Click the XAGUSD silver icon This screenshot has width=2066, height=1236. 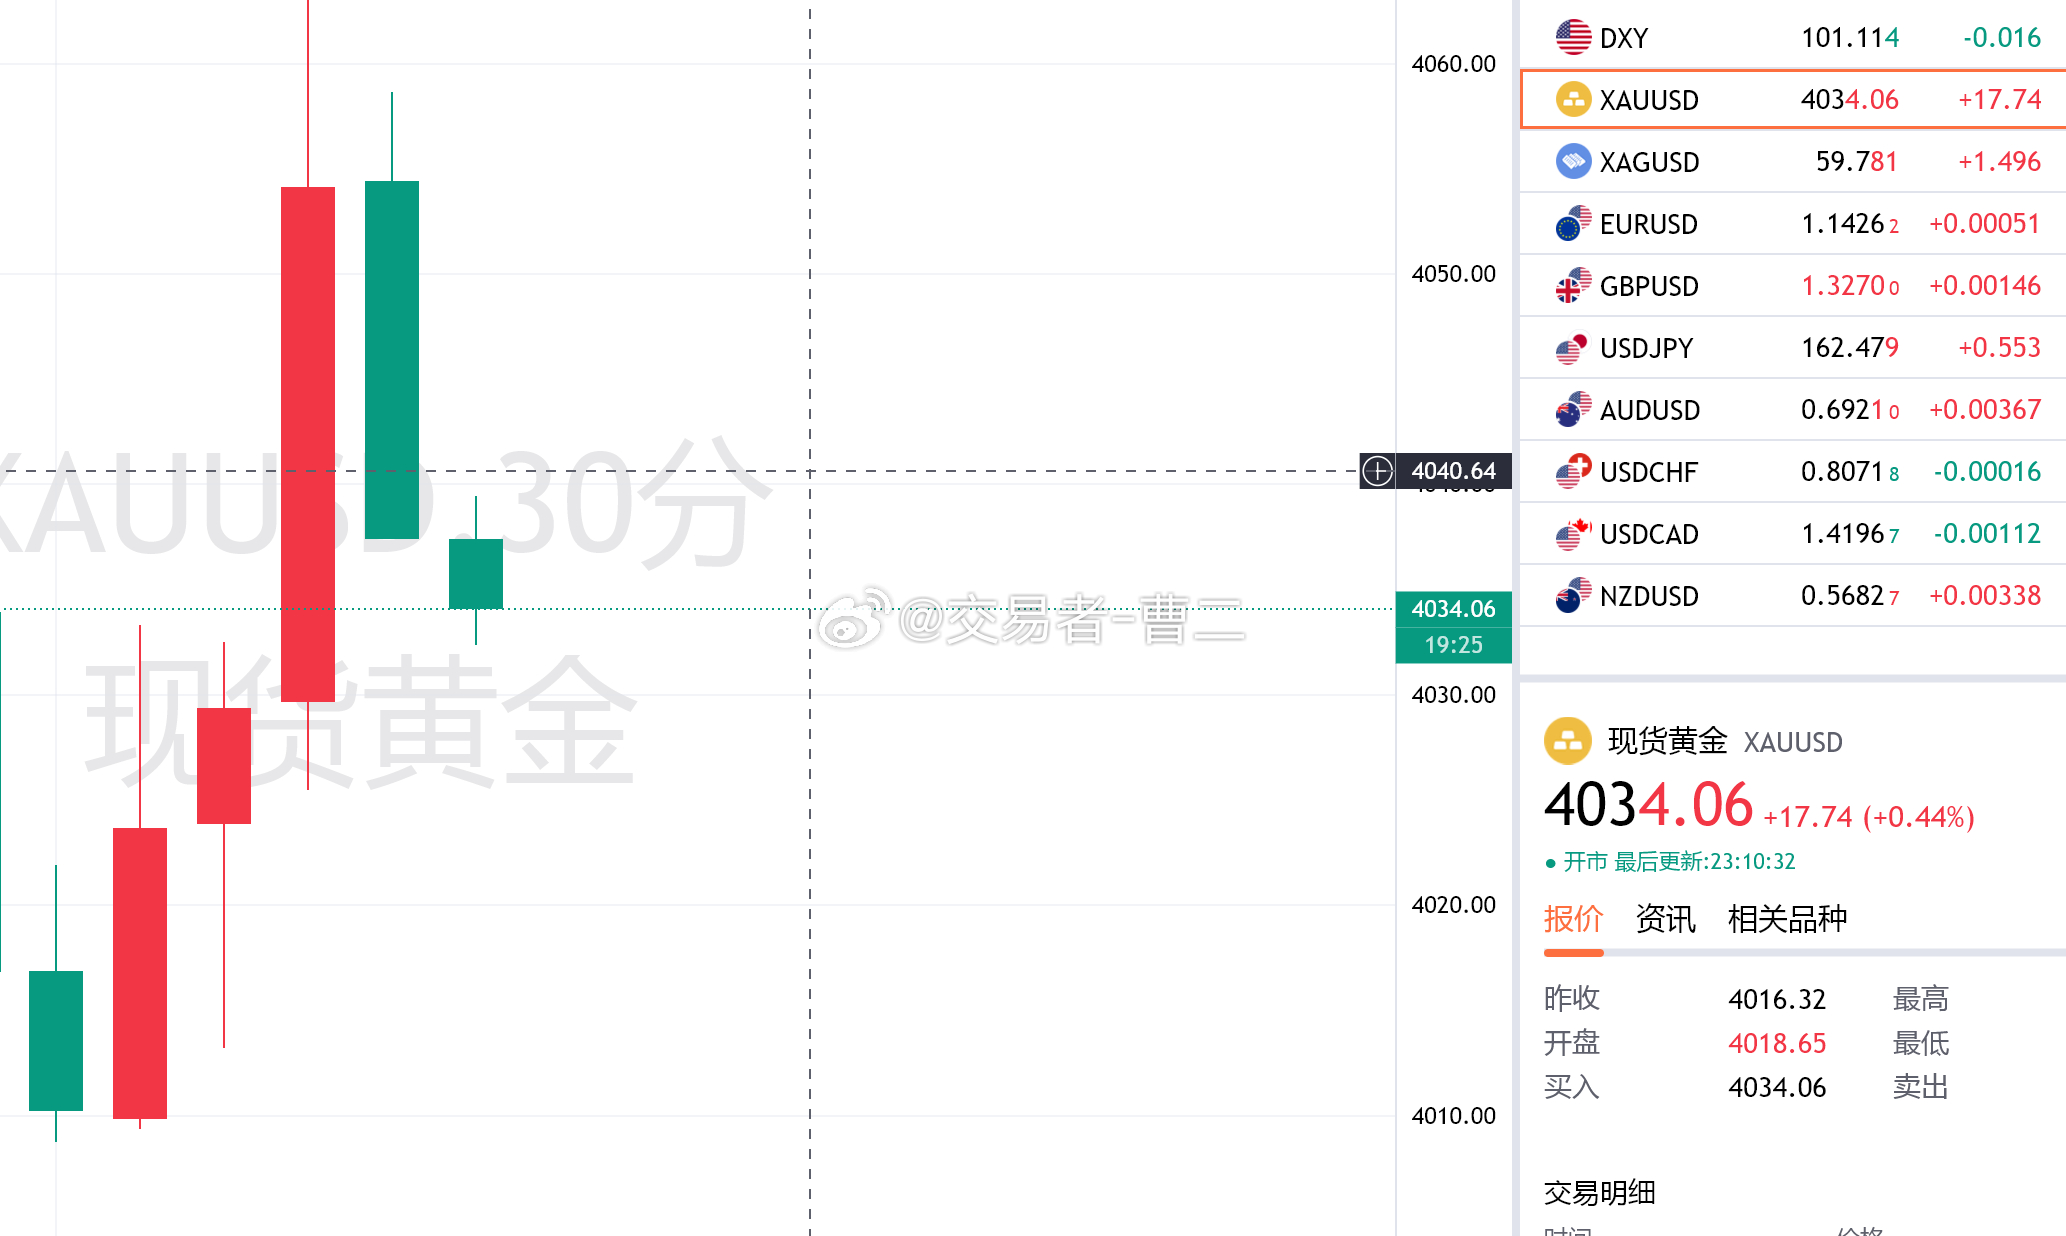(x=1573, y=161)
